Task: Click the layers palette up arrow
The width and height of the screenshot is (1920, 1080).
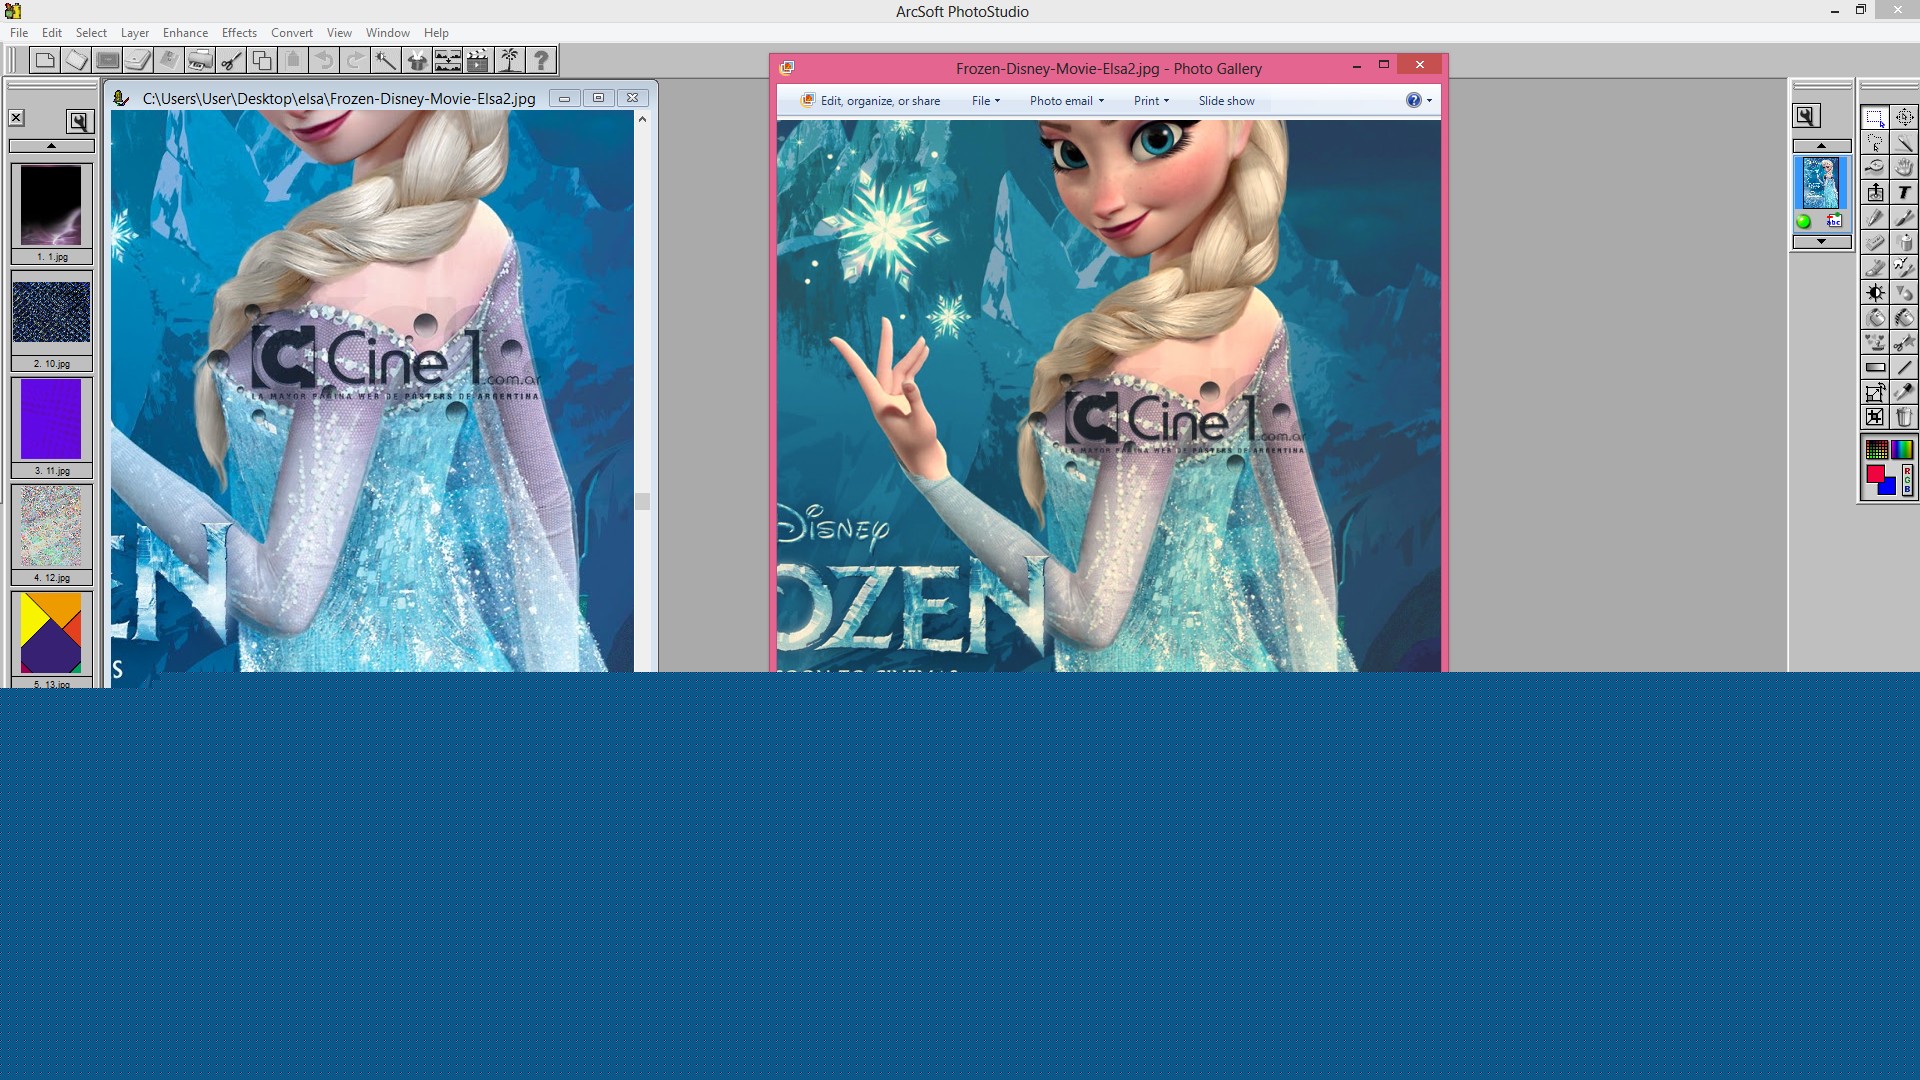Action: coord(1821,145)
